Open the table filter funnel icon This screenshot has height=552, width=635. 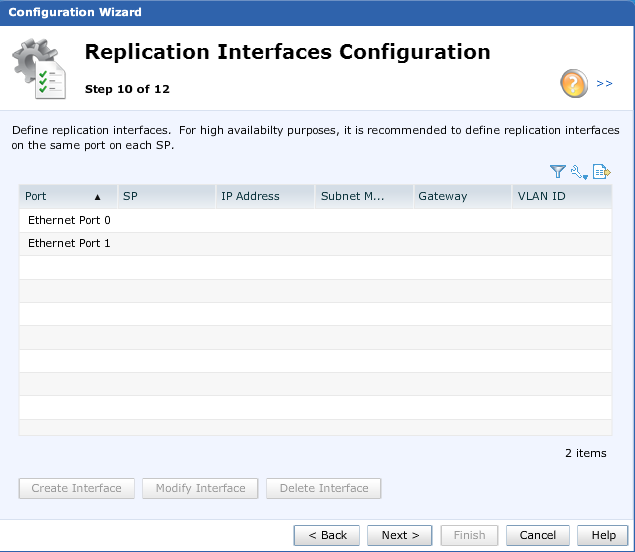coord(558,172)
